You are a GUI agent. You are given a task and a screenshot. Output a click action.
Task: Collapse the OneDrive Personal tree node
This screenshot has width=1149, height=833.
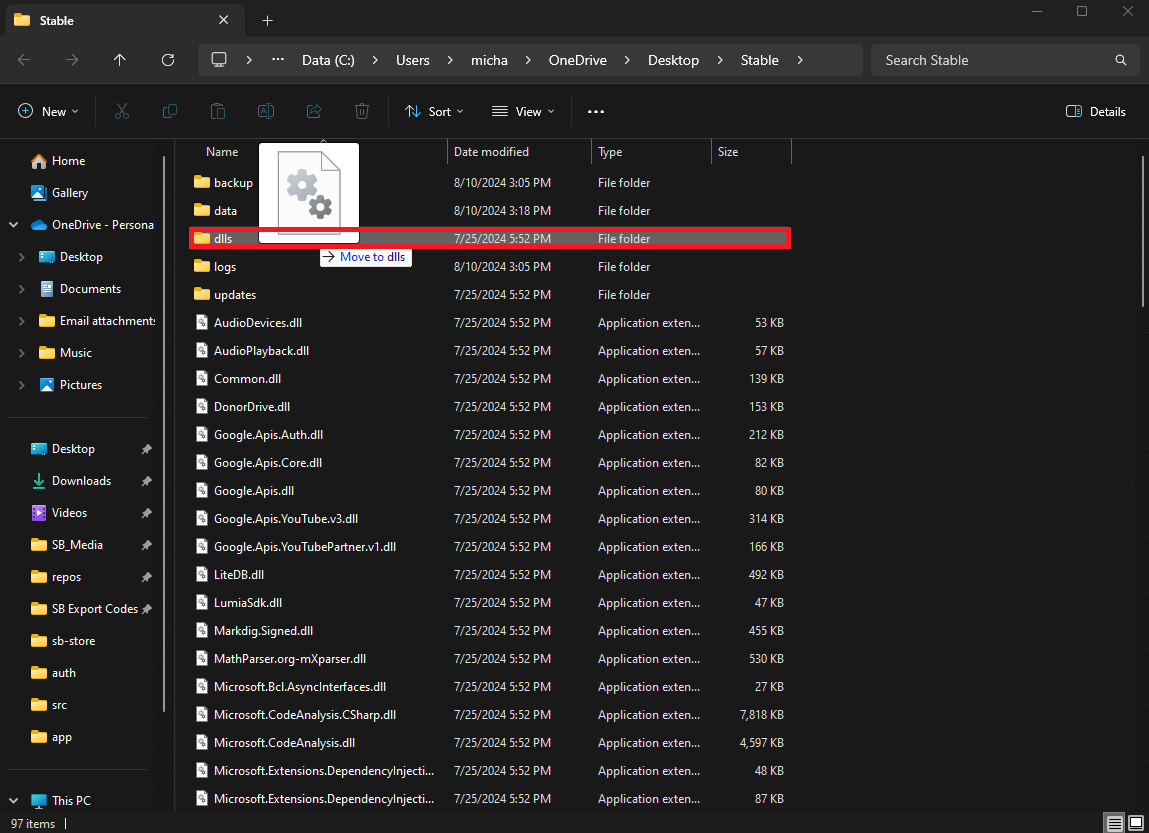click(x=14, y=225)
